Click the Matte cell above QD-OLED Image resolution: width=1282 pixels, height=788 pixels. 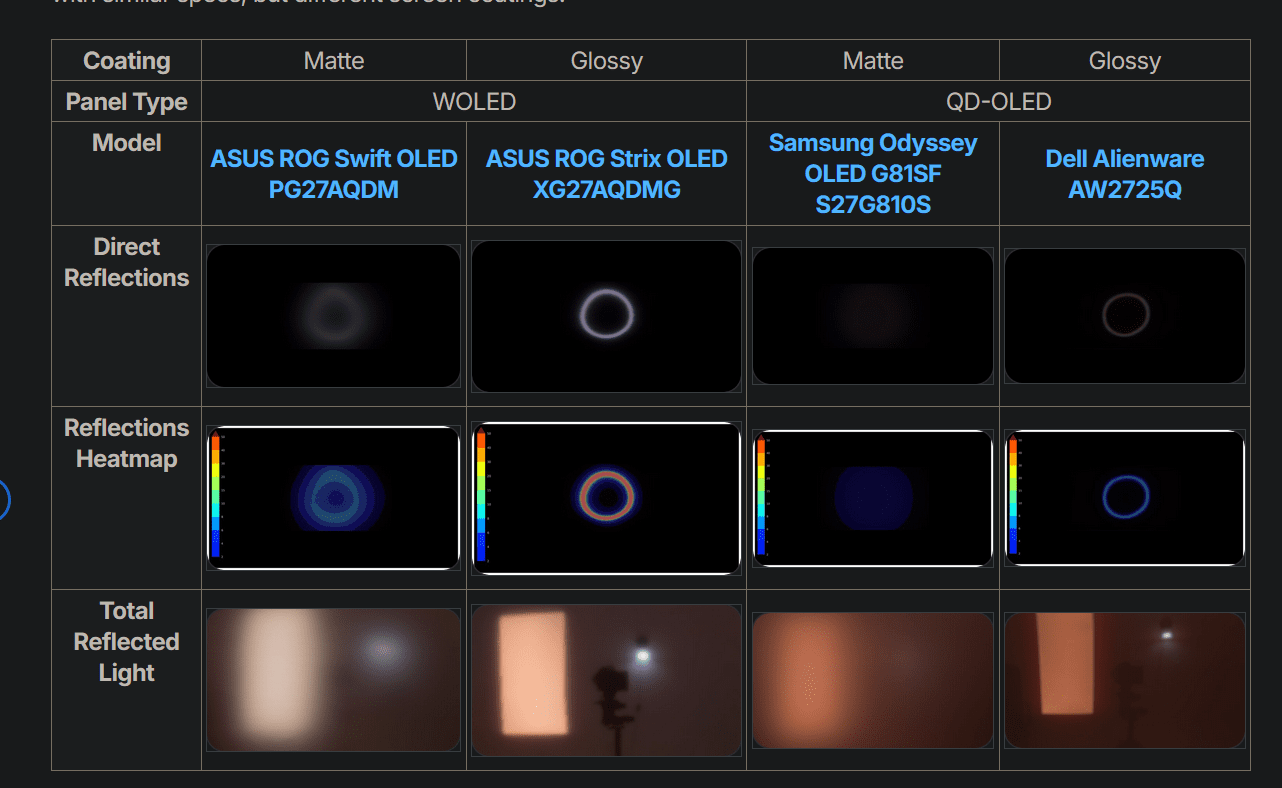click(x=873, y=60)
